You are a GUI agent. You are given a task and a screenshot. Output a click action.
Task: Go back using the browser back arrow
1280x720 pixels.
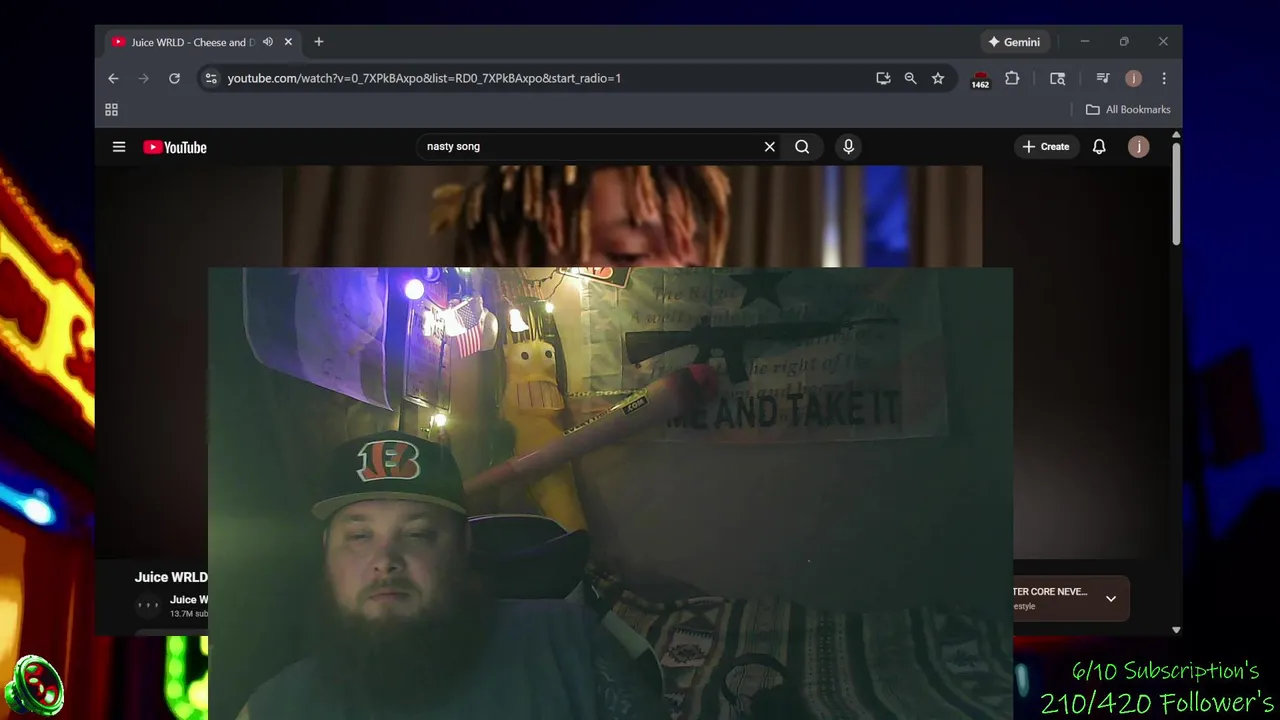[x=113, y=78]
